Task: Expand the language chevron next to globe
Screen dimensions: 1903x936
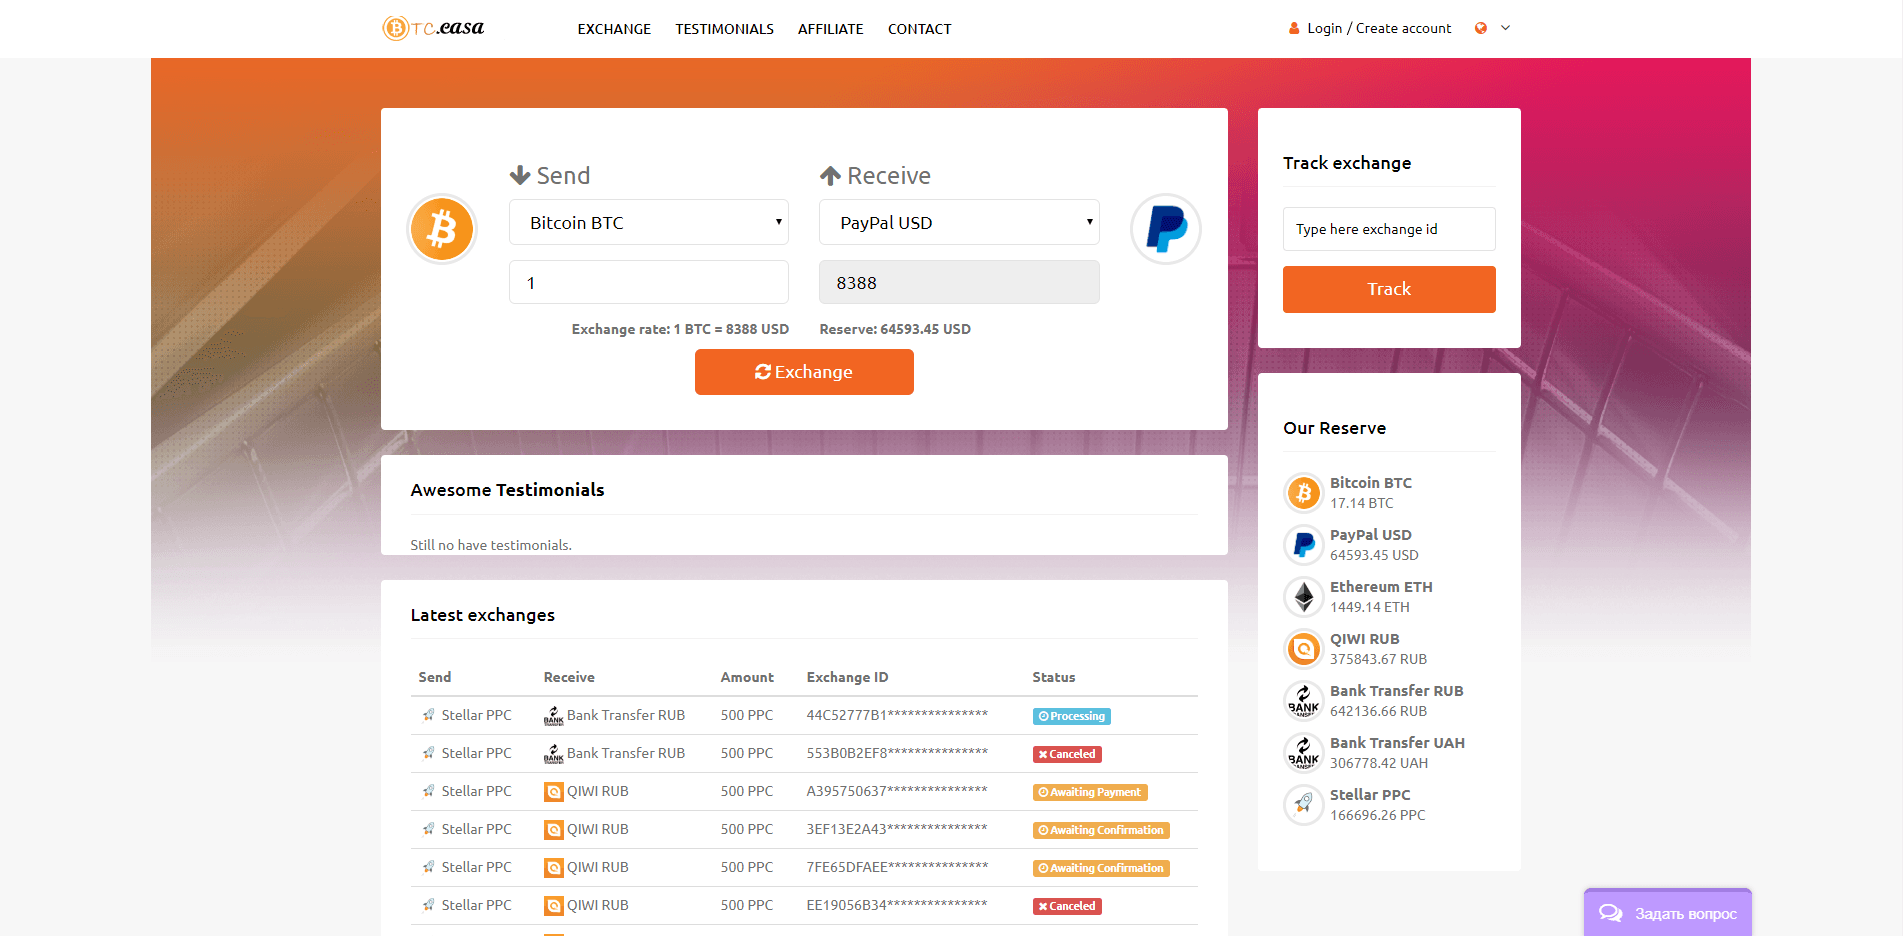Action: pyautogui.click(x=1505, y=28)
